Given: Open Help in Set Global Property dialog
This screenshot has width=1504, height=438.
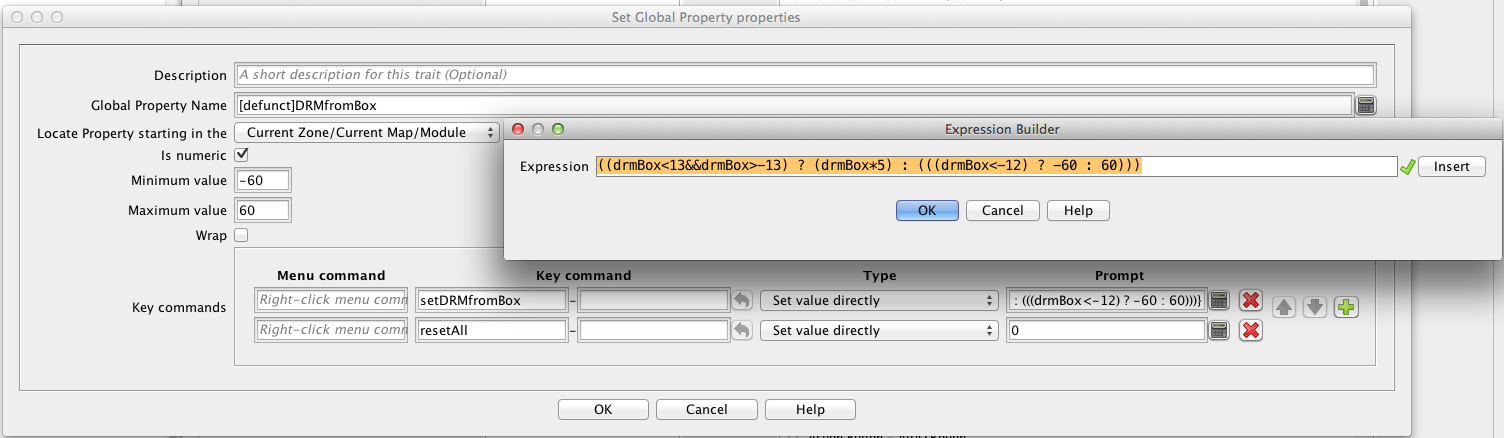Looking at the screenshot, I should coord(810,409).
